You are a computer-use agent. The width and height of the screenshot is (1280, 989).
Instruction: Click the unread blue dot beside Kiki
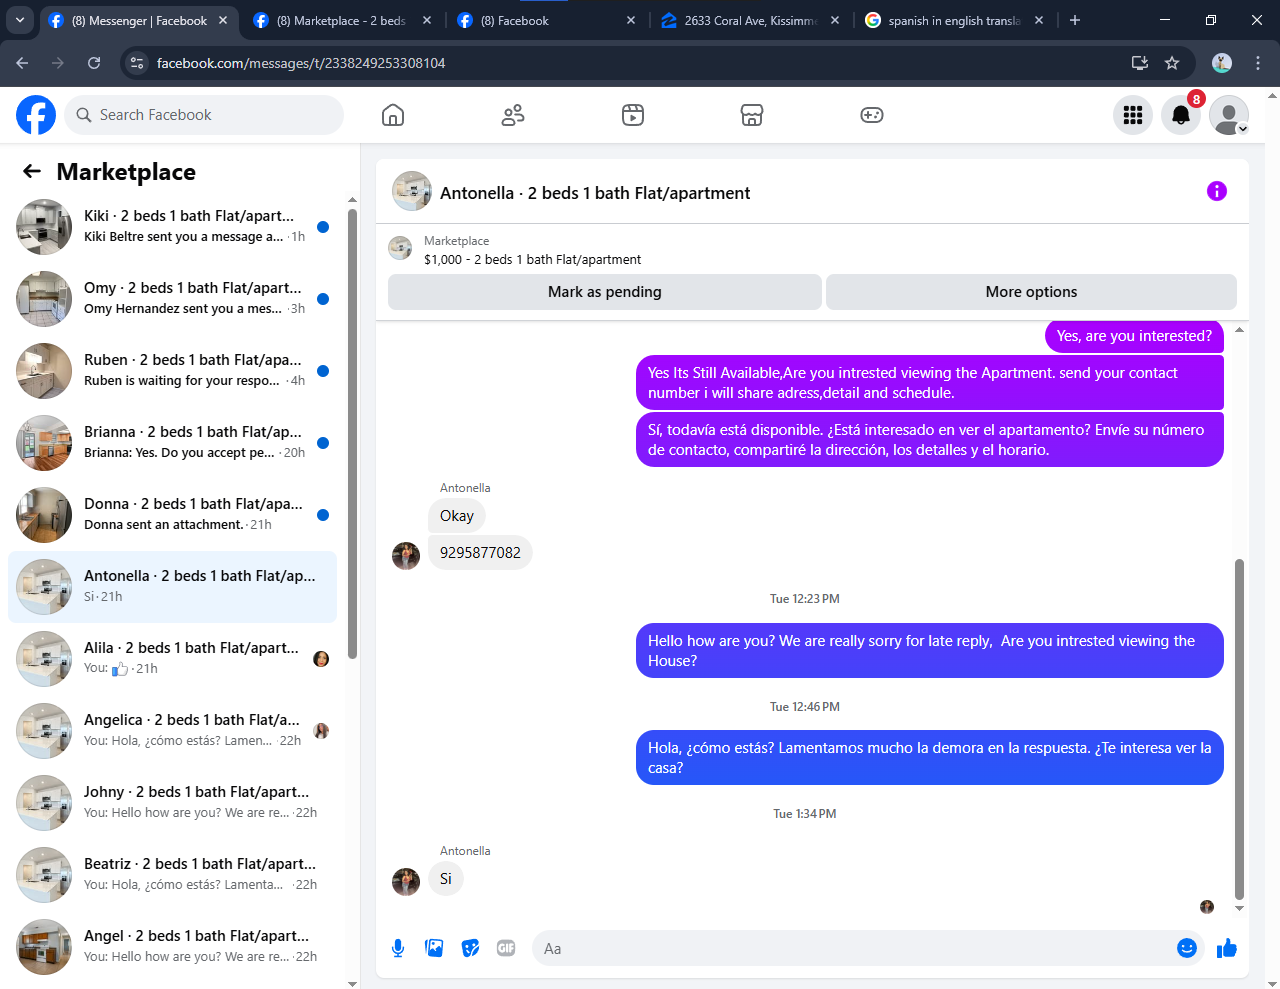pos(323,227)
